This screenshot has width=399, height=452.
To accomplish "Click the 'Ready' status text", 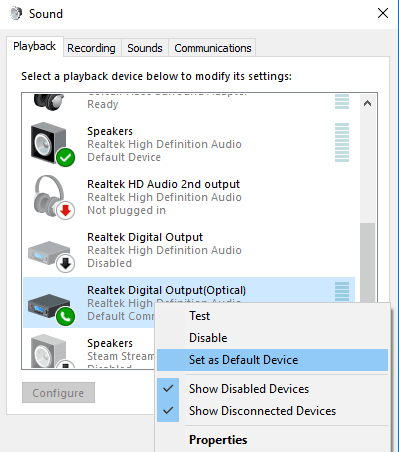I will click(x=103, y=104).
